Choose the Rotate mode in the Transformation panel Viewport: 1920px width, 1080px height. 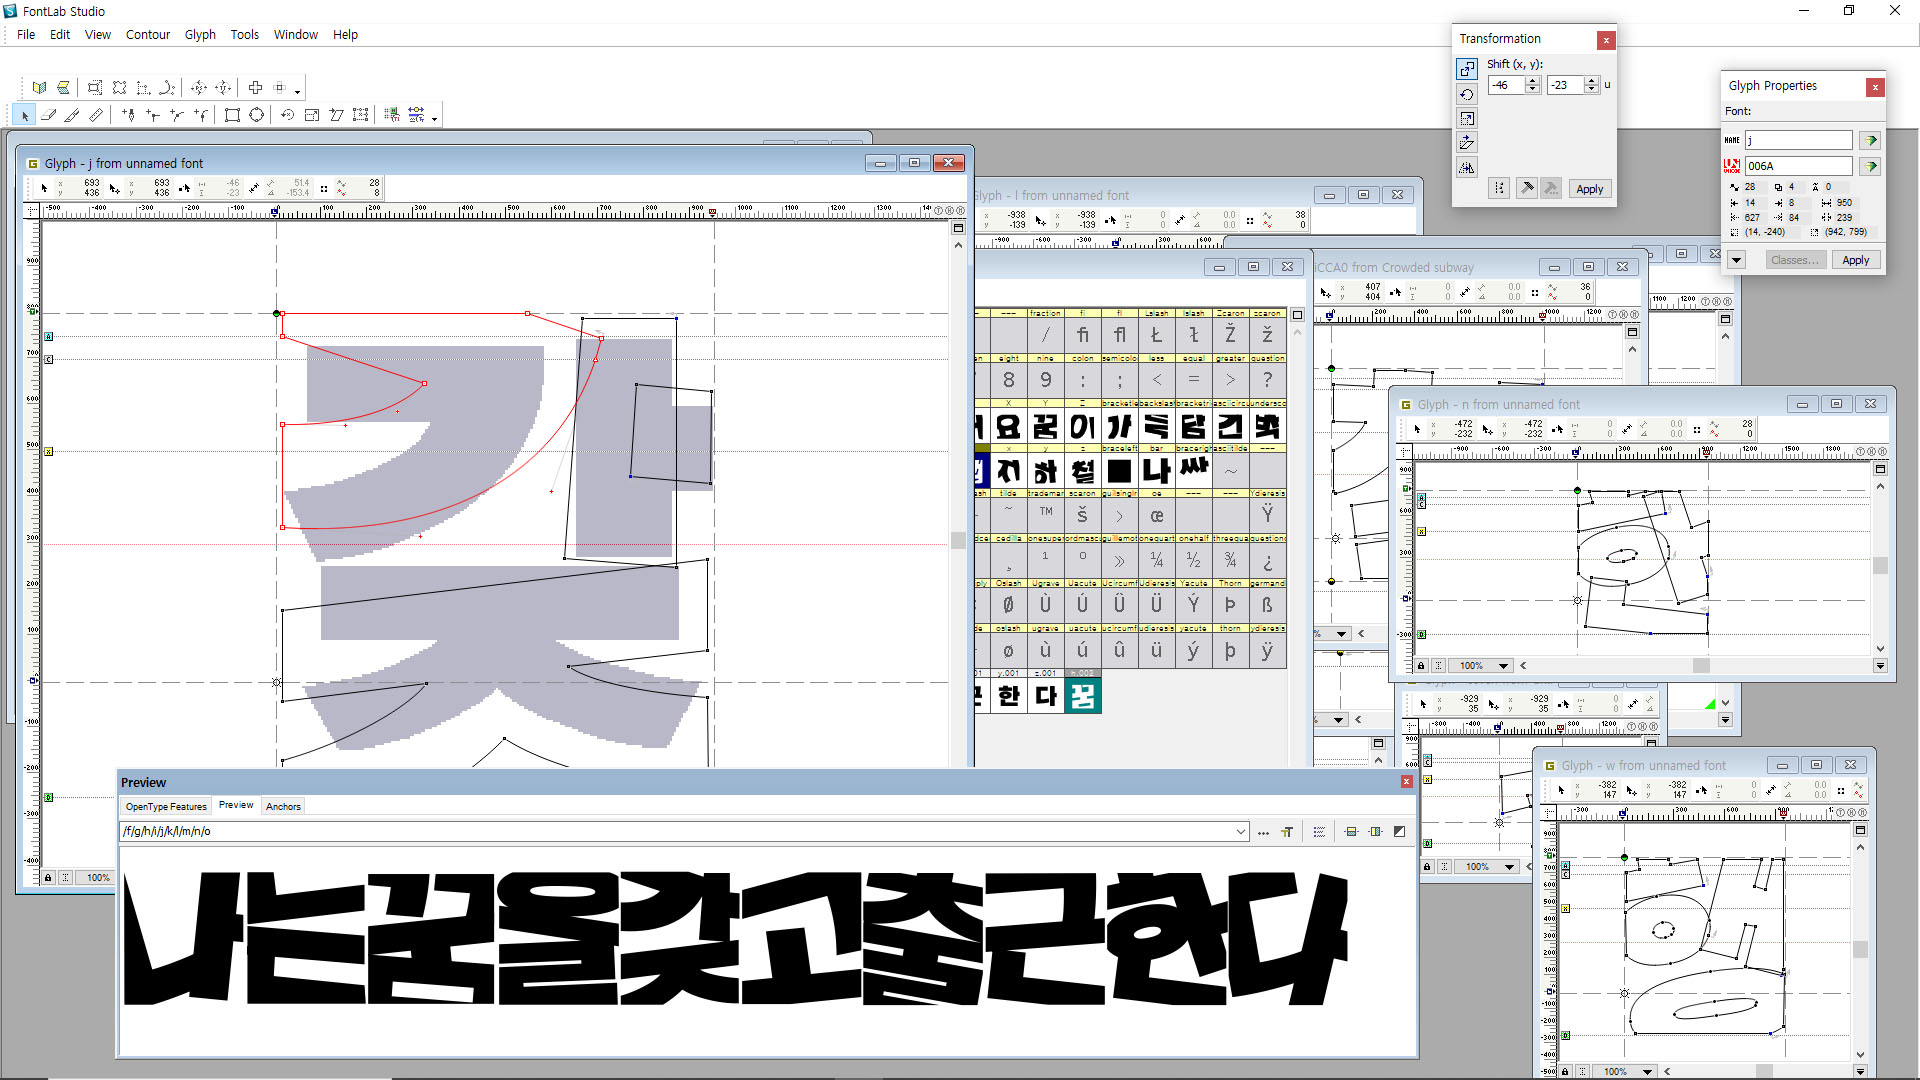click(x=1467, y=94)
